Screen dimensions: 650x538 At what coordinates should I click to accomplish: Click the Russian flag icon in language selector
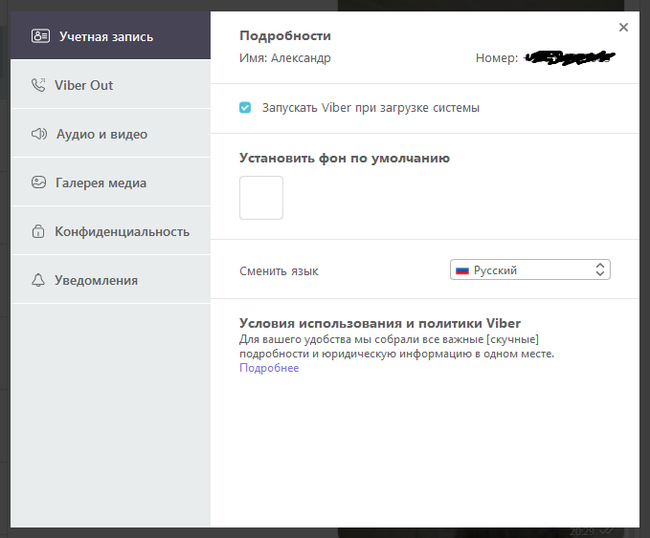(x=462, y=270)
